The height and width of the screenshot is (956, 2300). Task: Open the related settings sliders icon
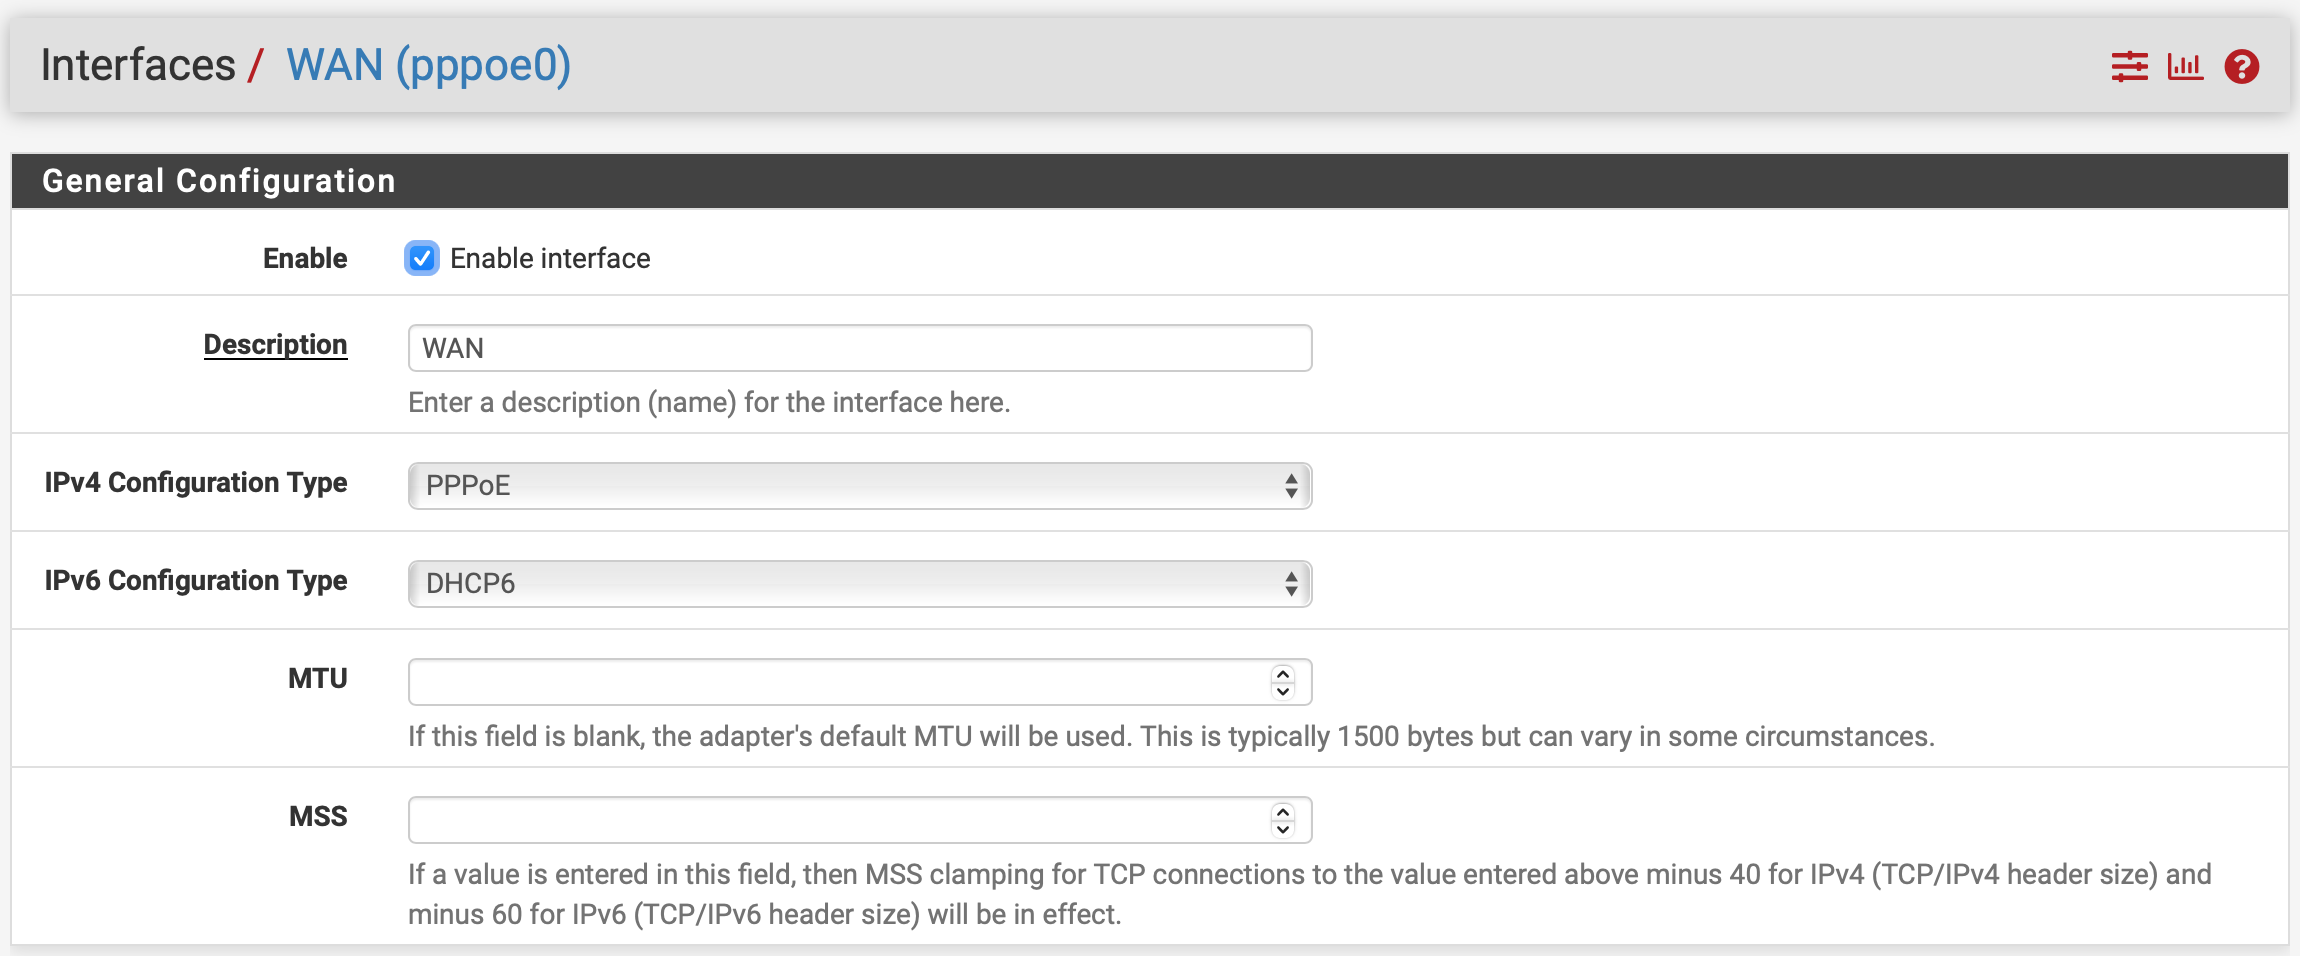point(2128,65)
